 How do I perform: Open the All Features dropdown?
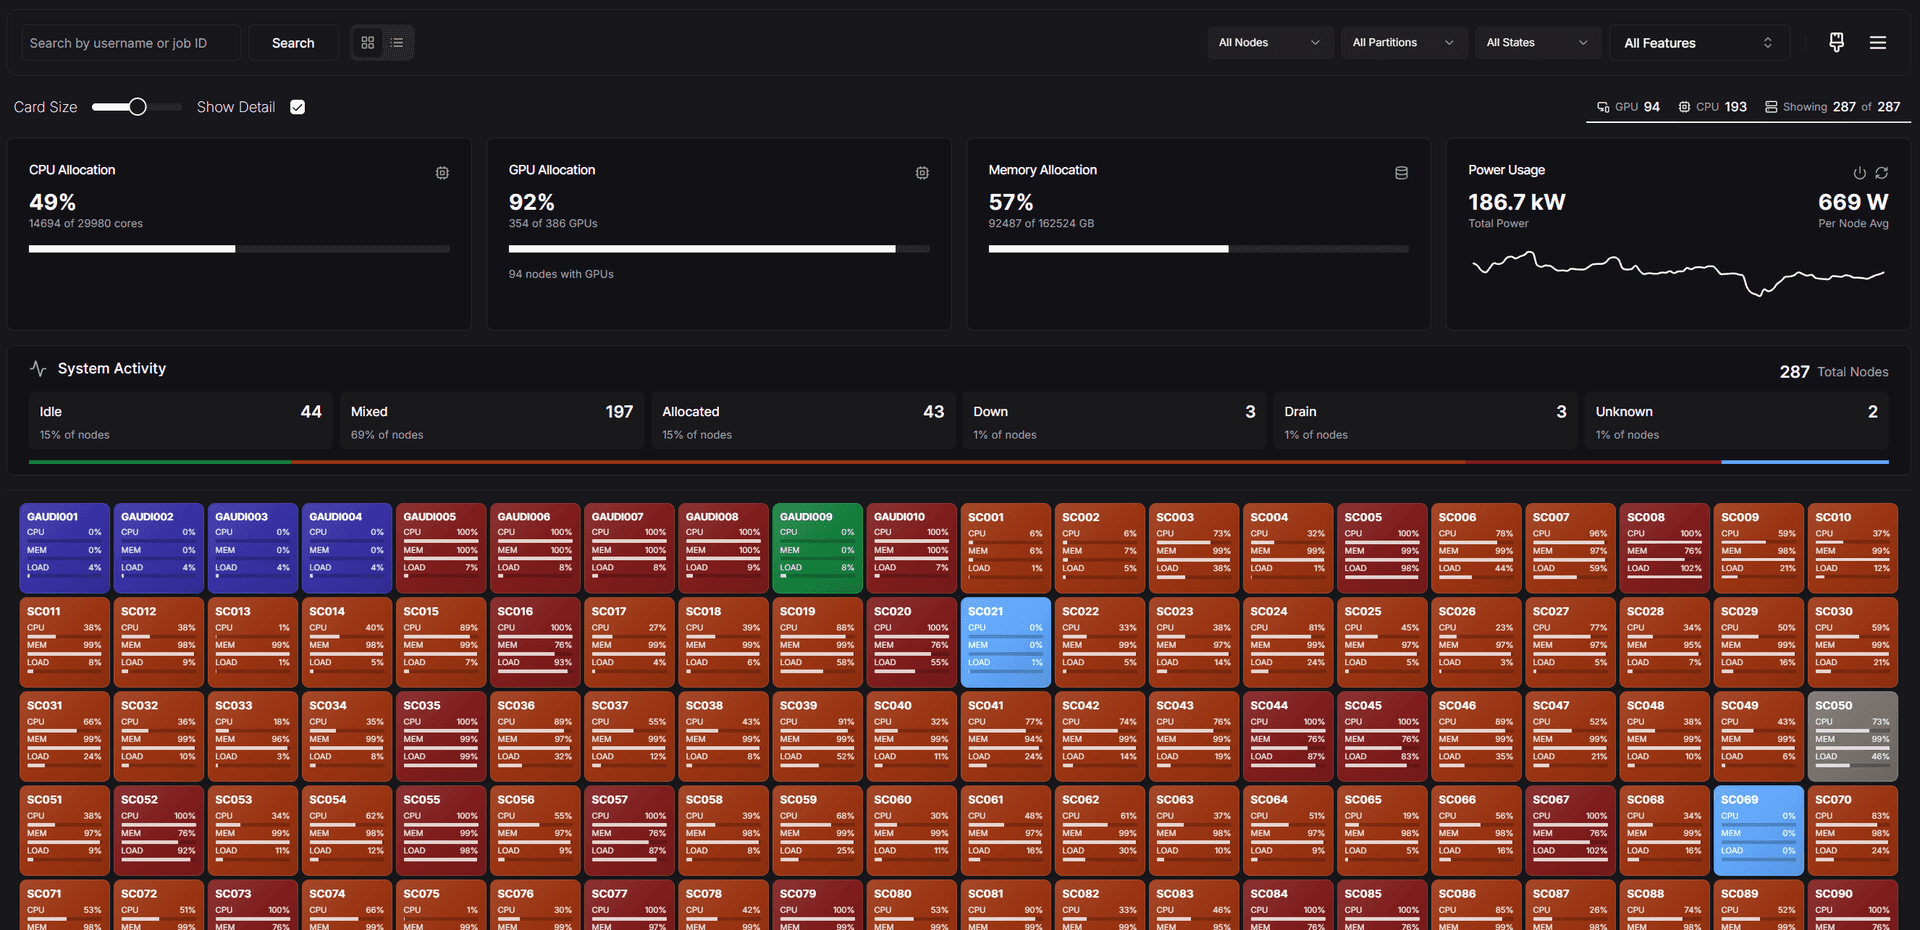pos(1699,43)
